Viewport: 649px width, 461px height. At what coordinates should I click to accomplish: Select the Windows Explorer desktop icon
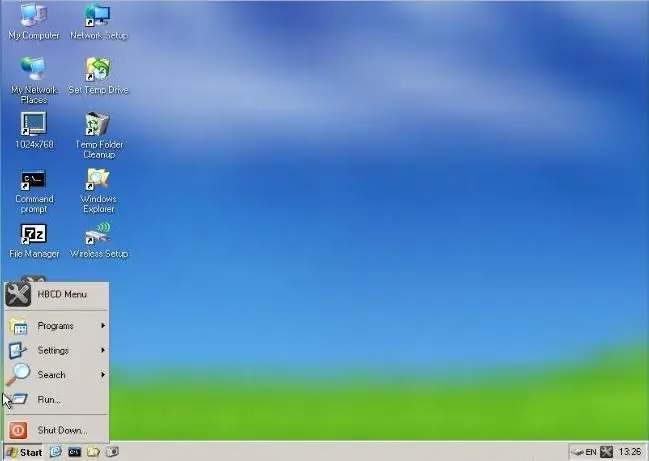click(x=99, y=191)
